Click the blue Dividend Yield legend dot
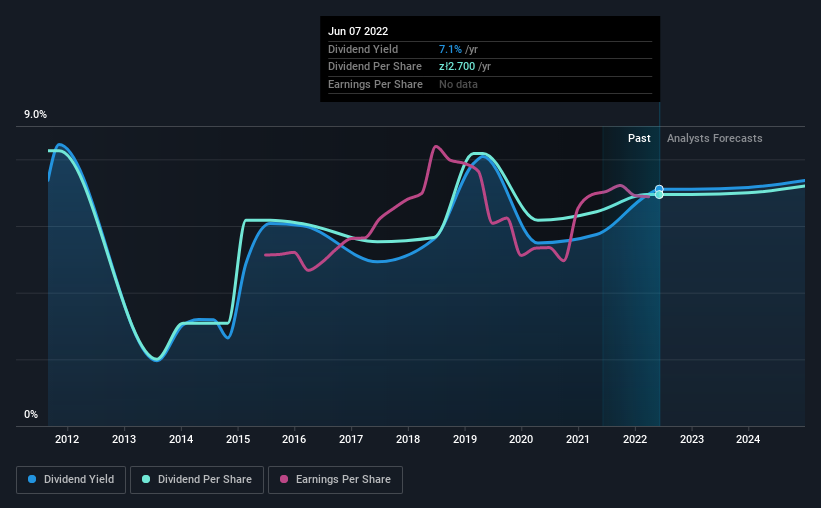This screenshot has width=821, height=508. pyautogui.click(x=32, y=479)
